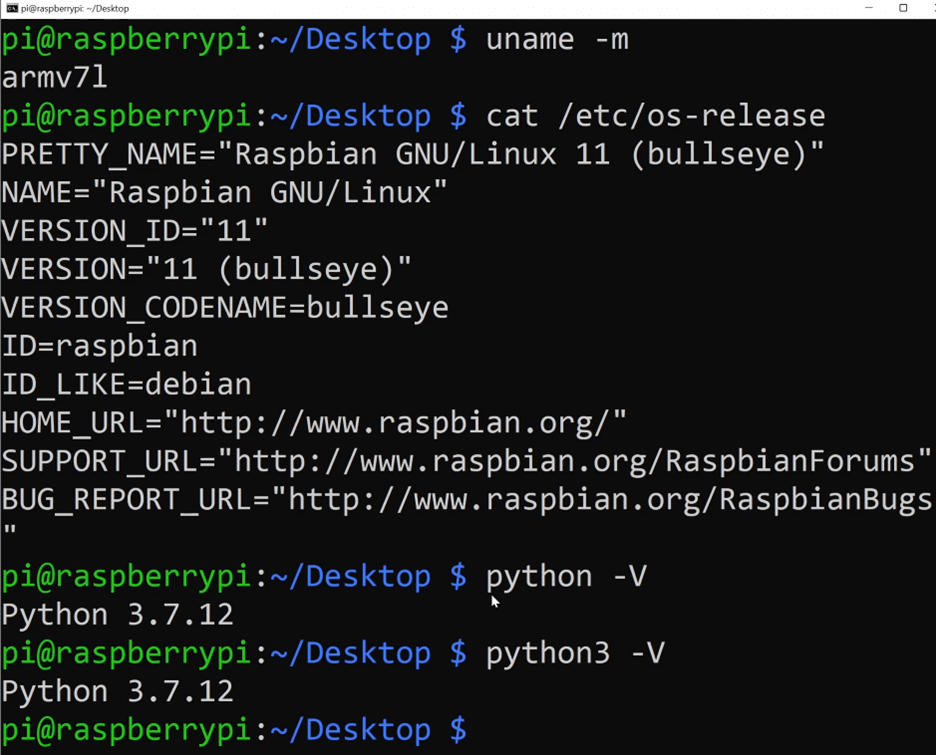Click the terminal icon in title bar

pyautogui.click(x=11, y=8)
